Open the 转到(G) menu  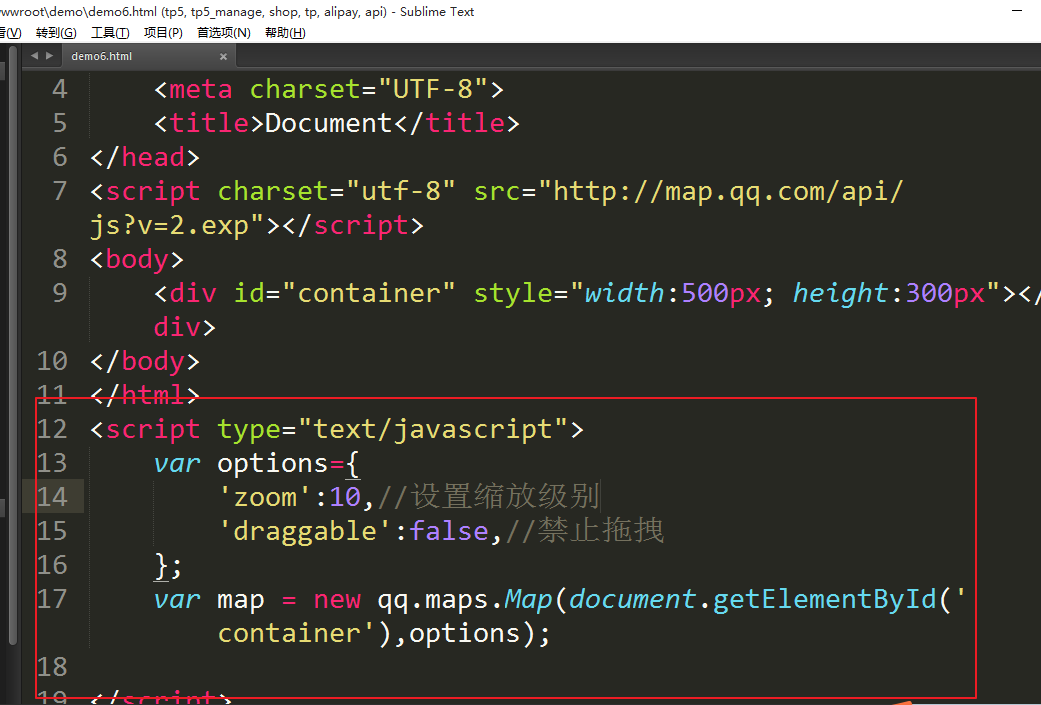(56, 32)
